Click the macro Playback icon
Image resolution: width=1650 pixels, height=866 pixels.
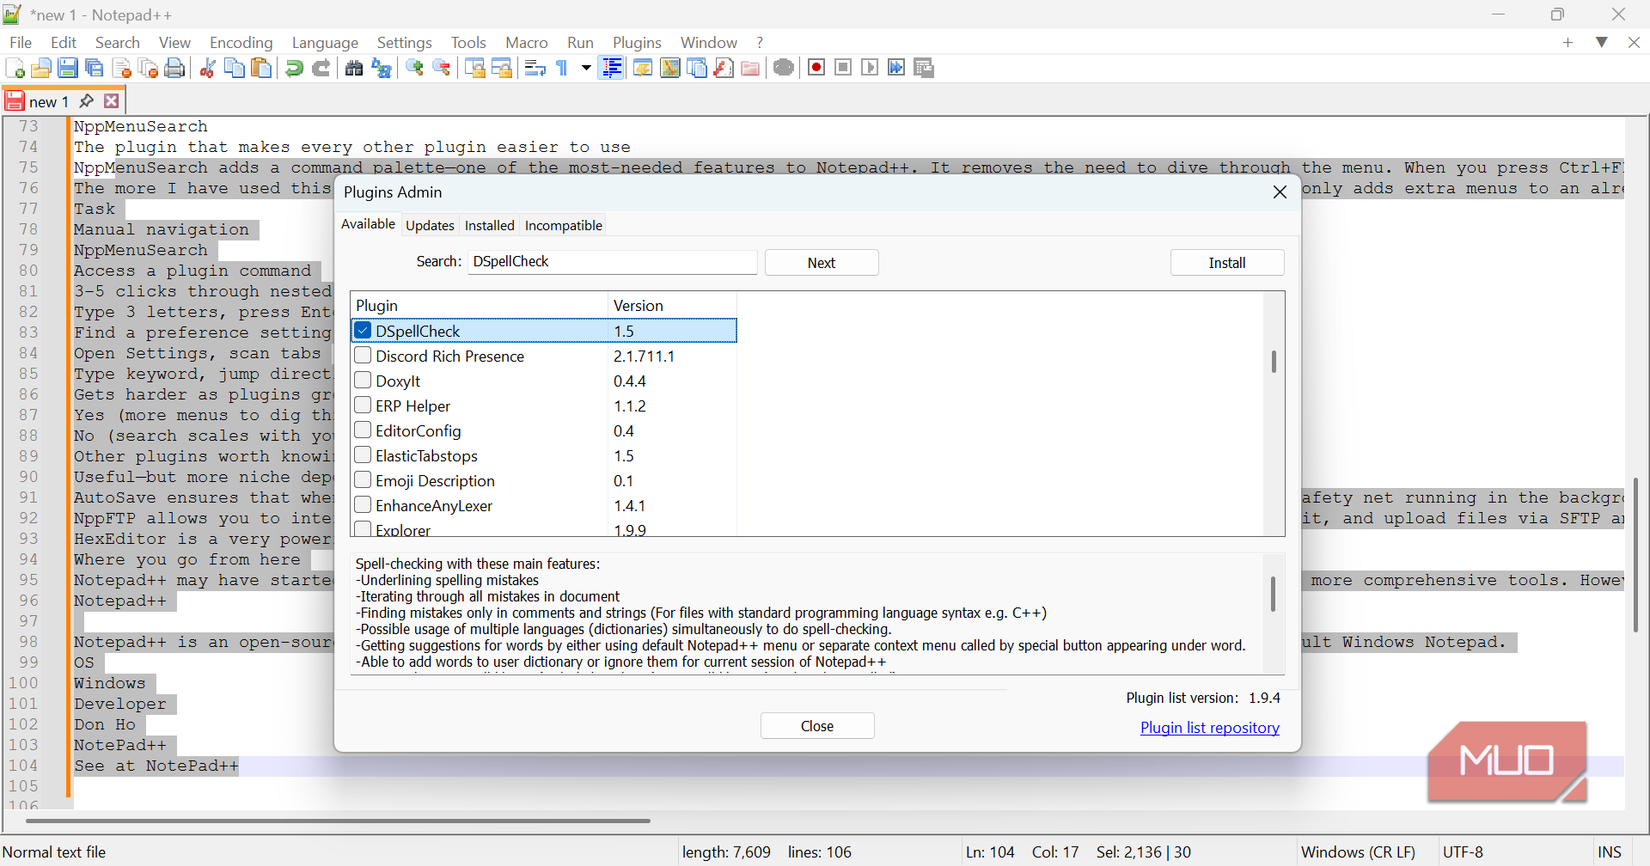point(870,68)
